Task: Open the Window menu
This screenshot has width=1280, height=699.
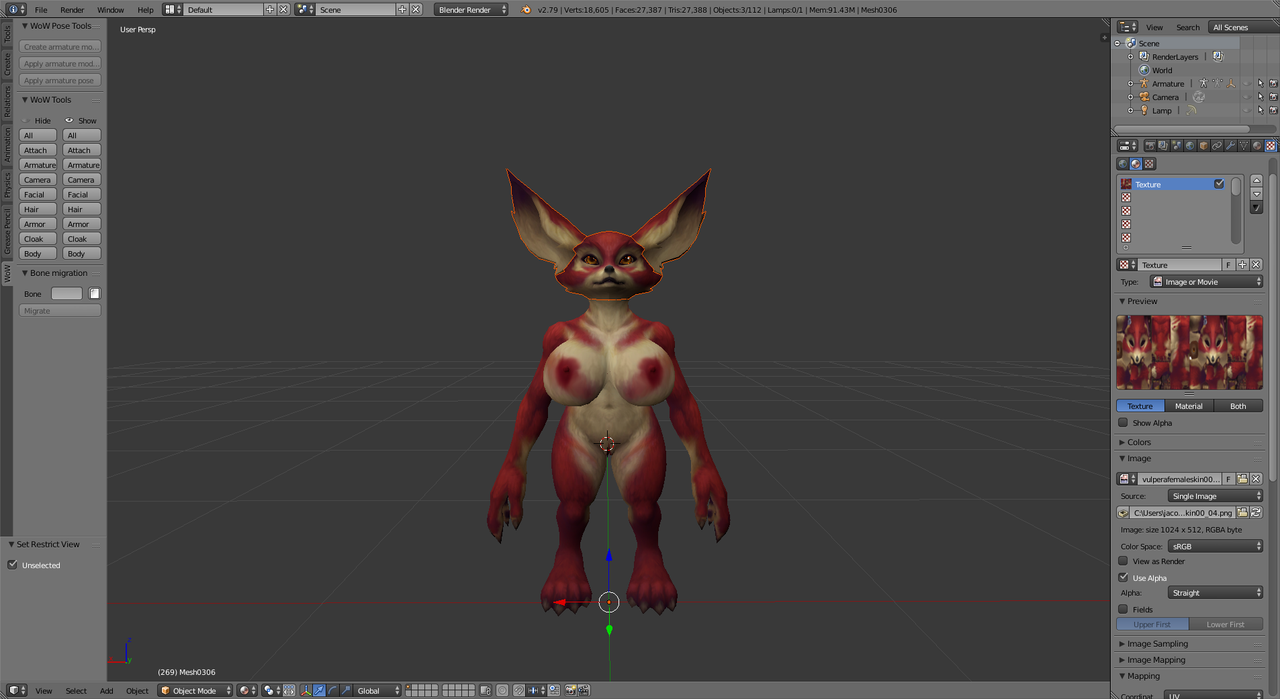Action: (111, 10)
